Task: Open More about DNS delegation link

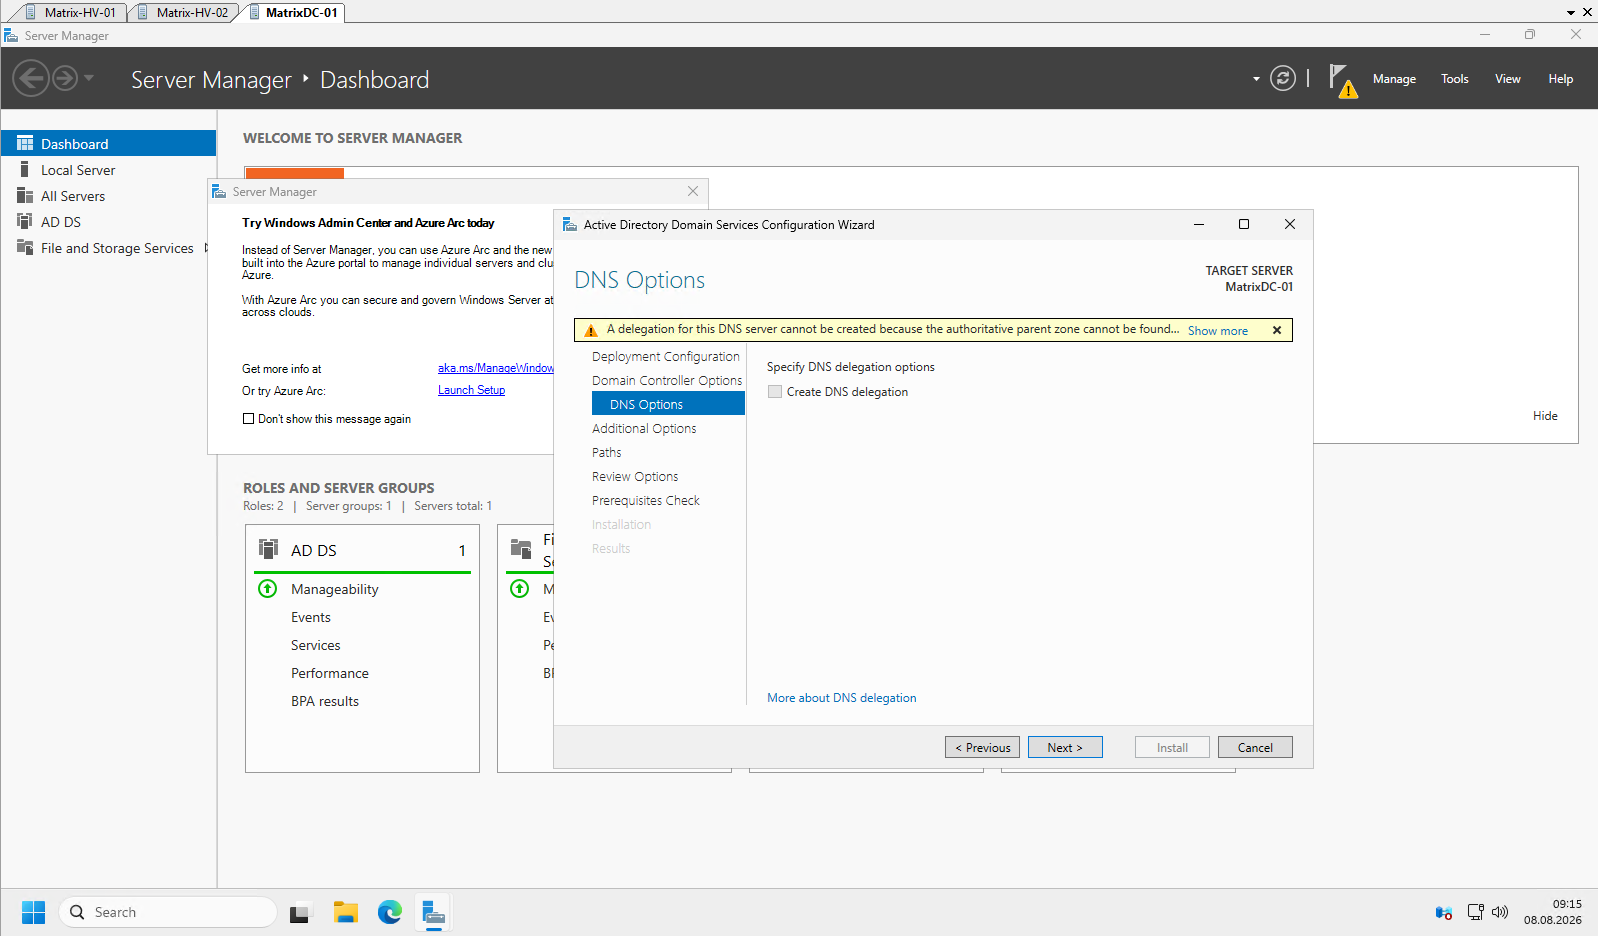Action: (841, 698)
